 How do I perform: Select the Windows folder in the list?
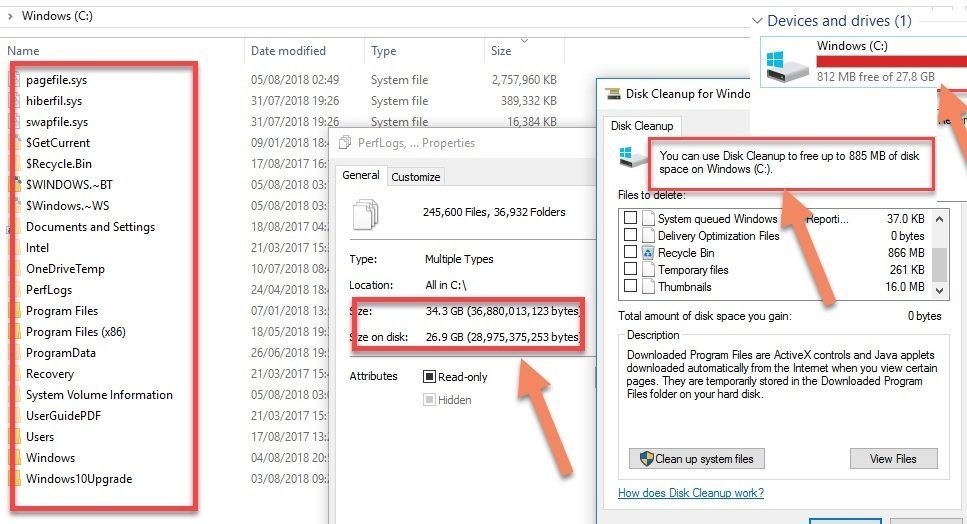coord(50,457)
